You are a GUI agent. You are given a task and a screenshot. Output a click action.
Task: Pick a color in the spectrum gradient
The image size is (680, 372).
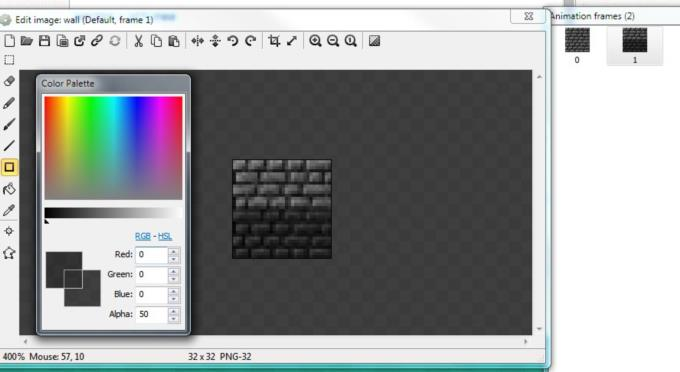(114, 148)
